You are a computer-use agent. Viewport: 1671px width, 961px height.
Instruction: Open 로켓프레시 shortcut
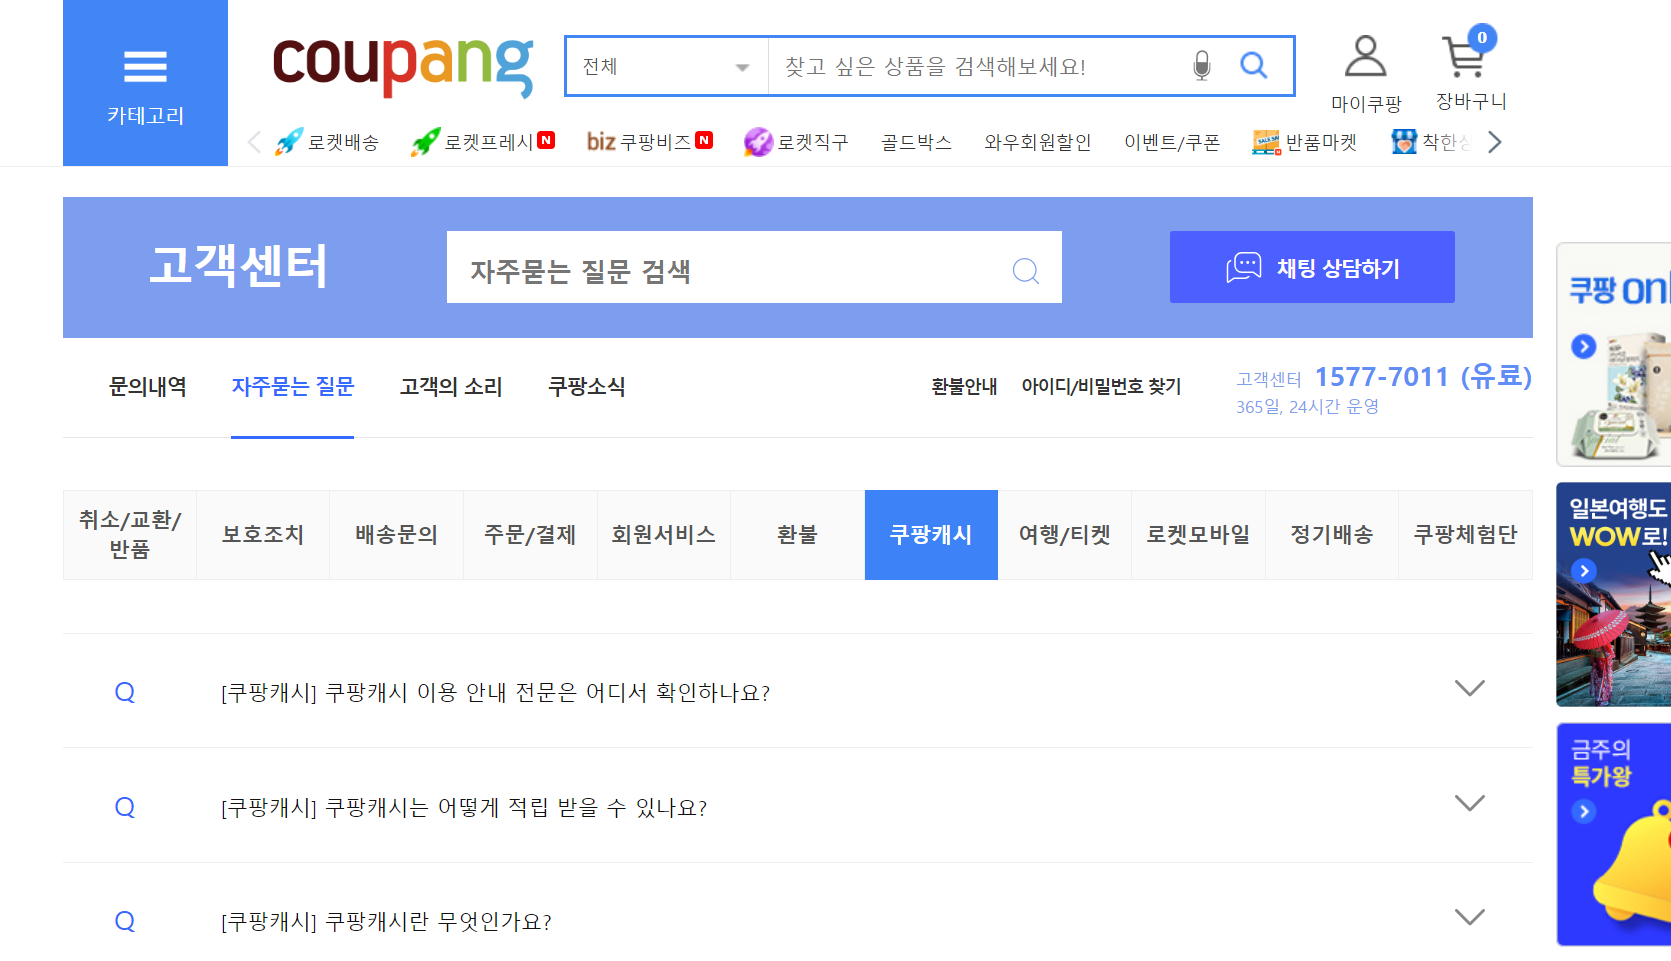click(483, 142)
